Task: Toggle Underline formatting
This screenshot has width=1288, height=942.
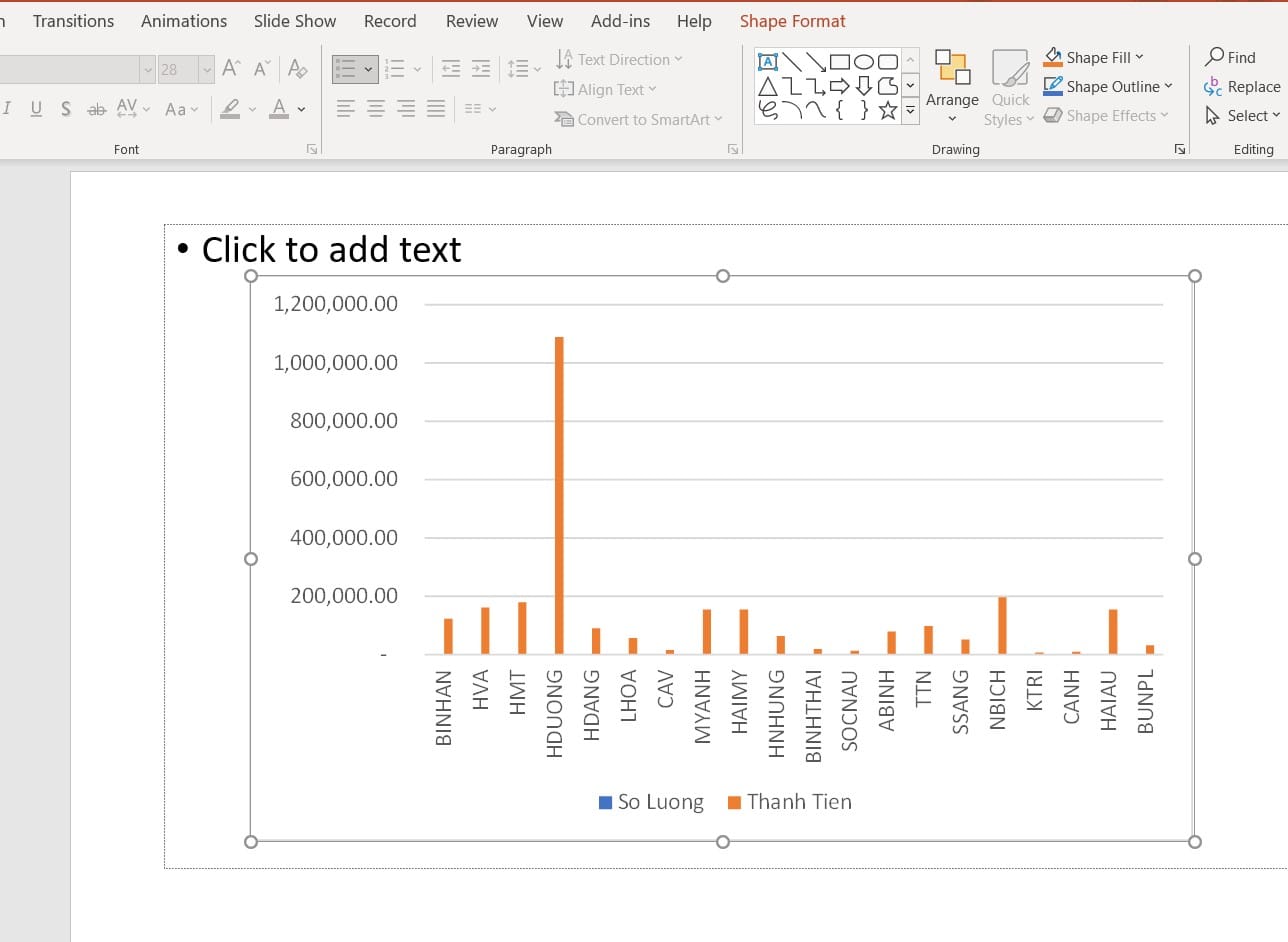Action: [37, 108]
